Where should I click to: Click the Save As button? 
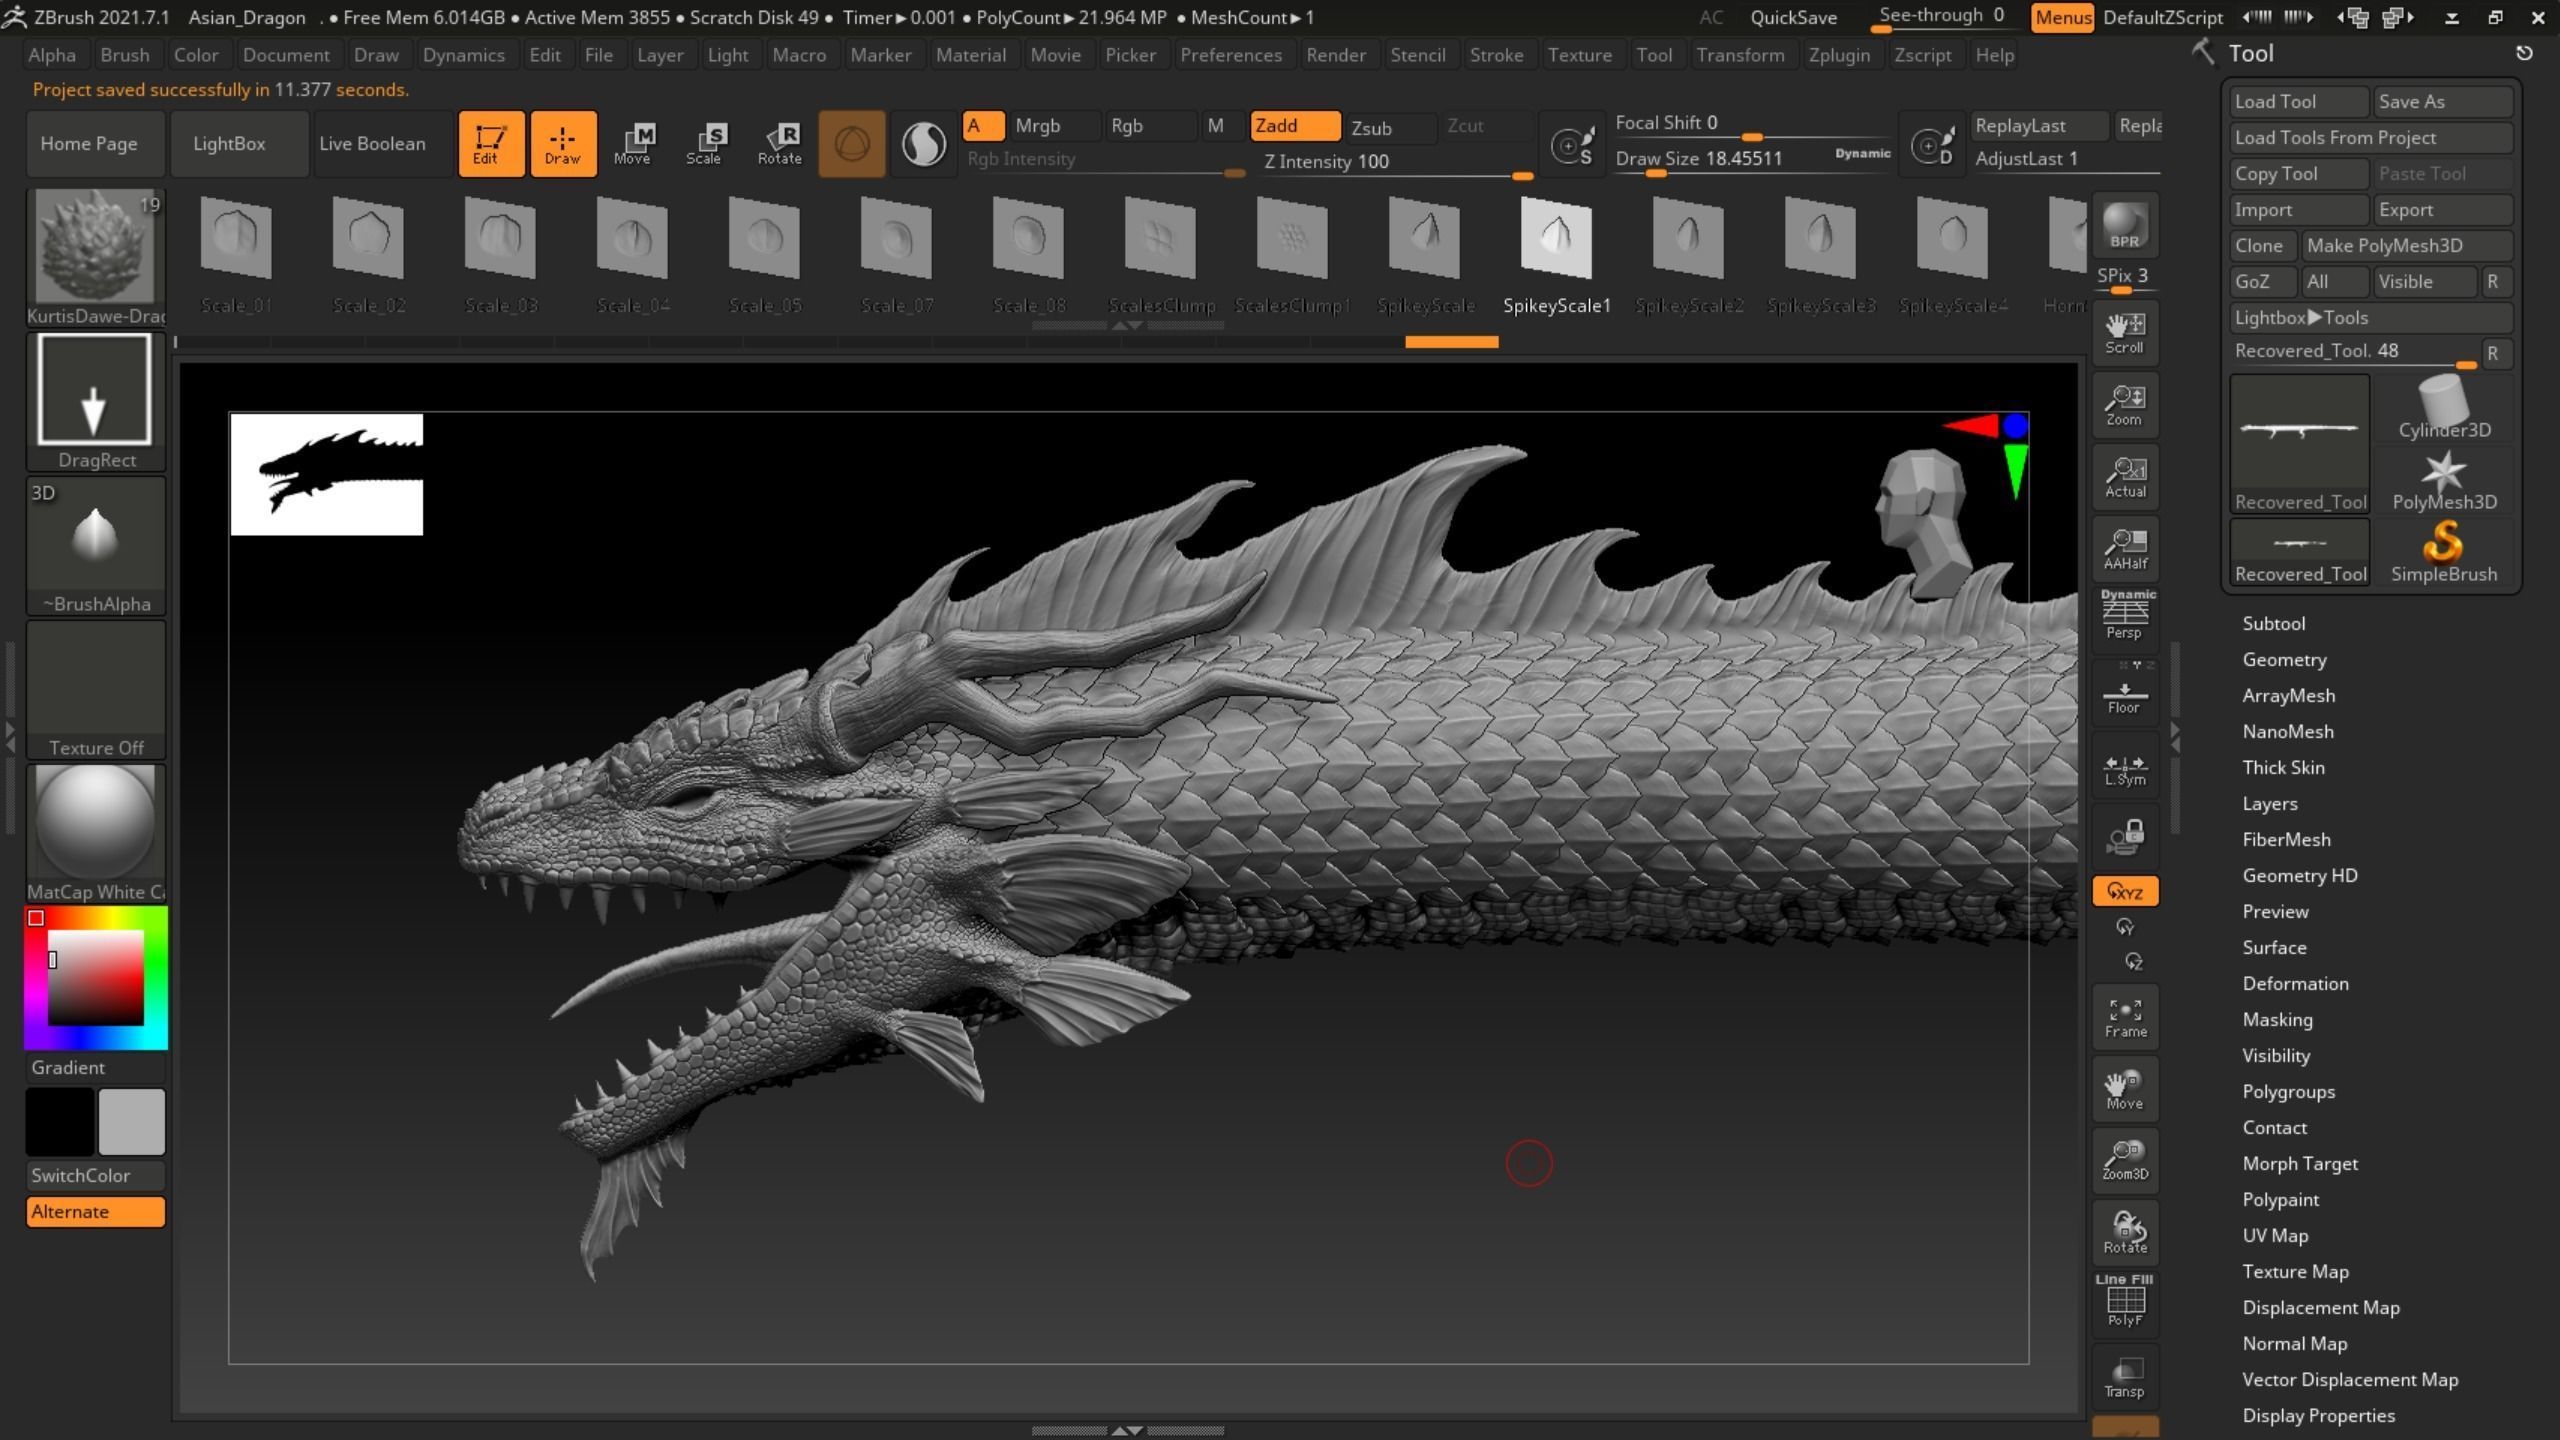2443,102
